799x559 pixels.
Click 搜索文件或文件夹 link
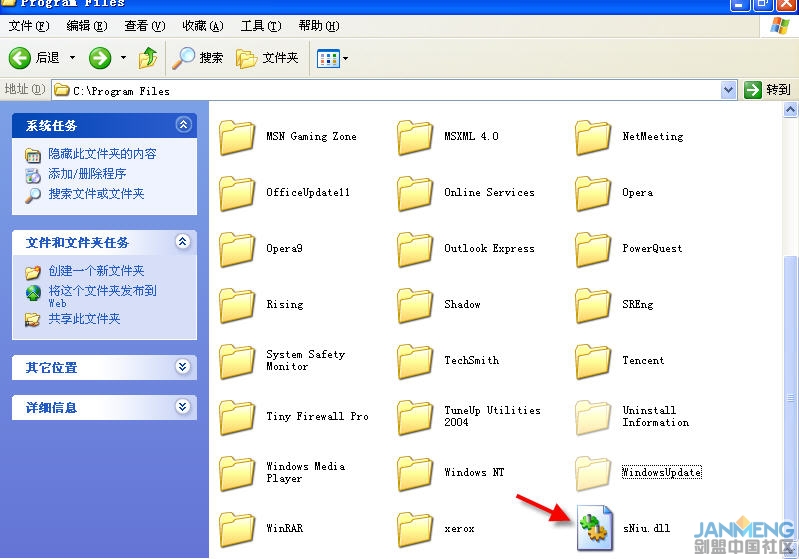(x=96, y=194)
